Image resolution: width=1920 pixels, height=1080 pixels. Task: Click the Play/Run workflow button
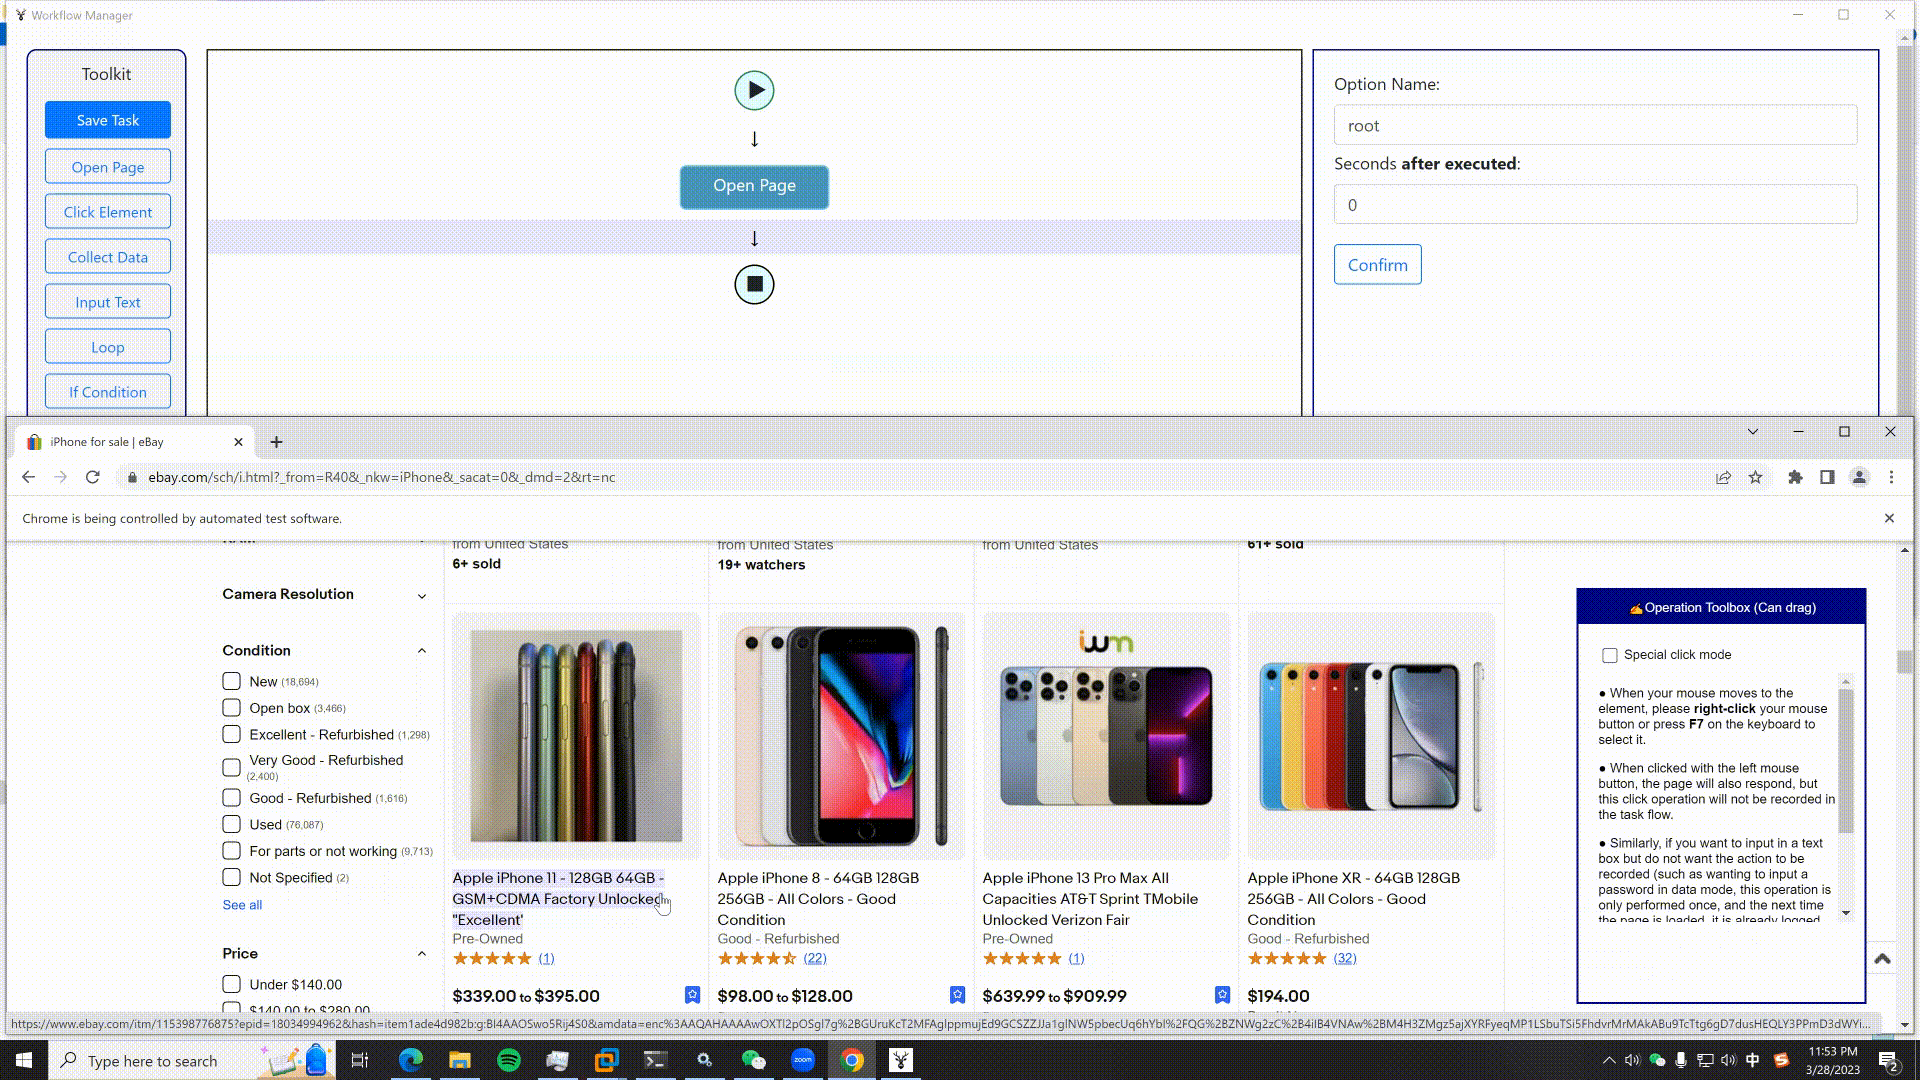click(x=754, y=90)
